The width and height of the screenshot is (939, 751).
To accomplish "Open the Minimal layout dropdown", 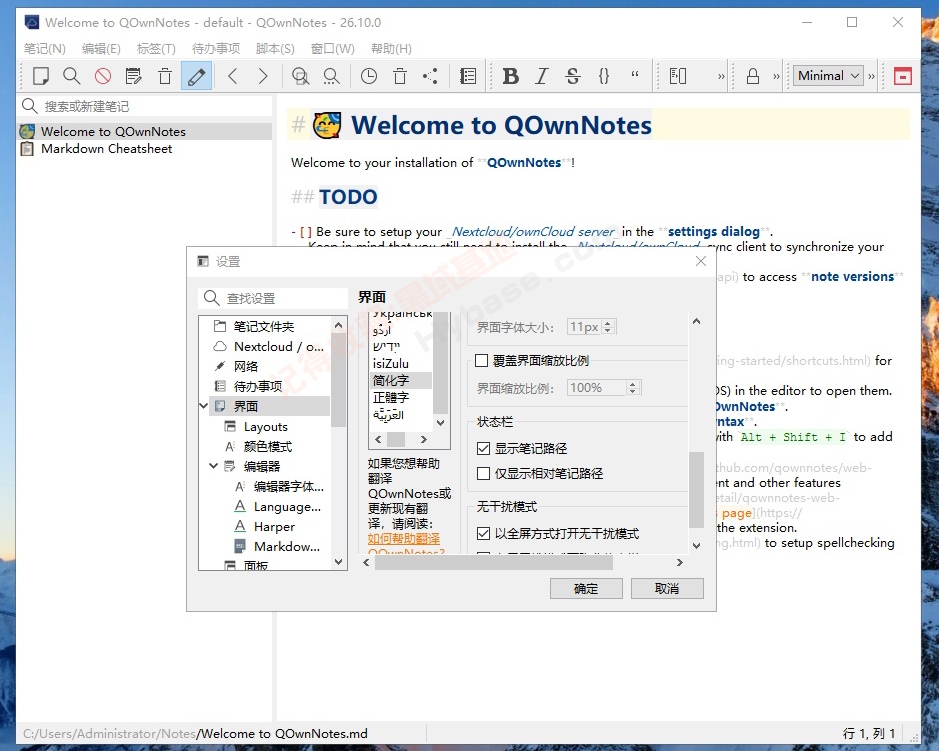I will pyautogui.click(x=829, y=76).
